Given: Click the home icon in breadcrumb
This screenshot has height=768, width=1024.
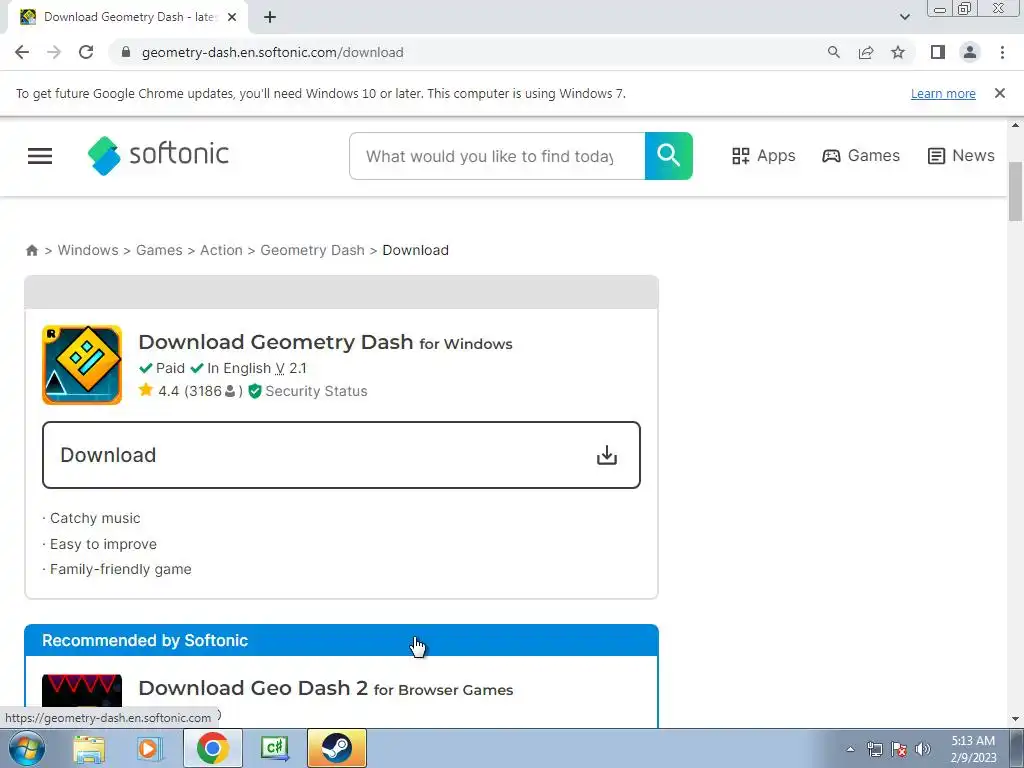Looking at the screenshot, I should pyautogui.click(x=31, y=250).
